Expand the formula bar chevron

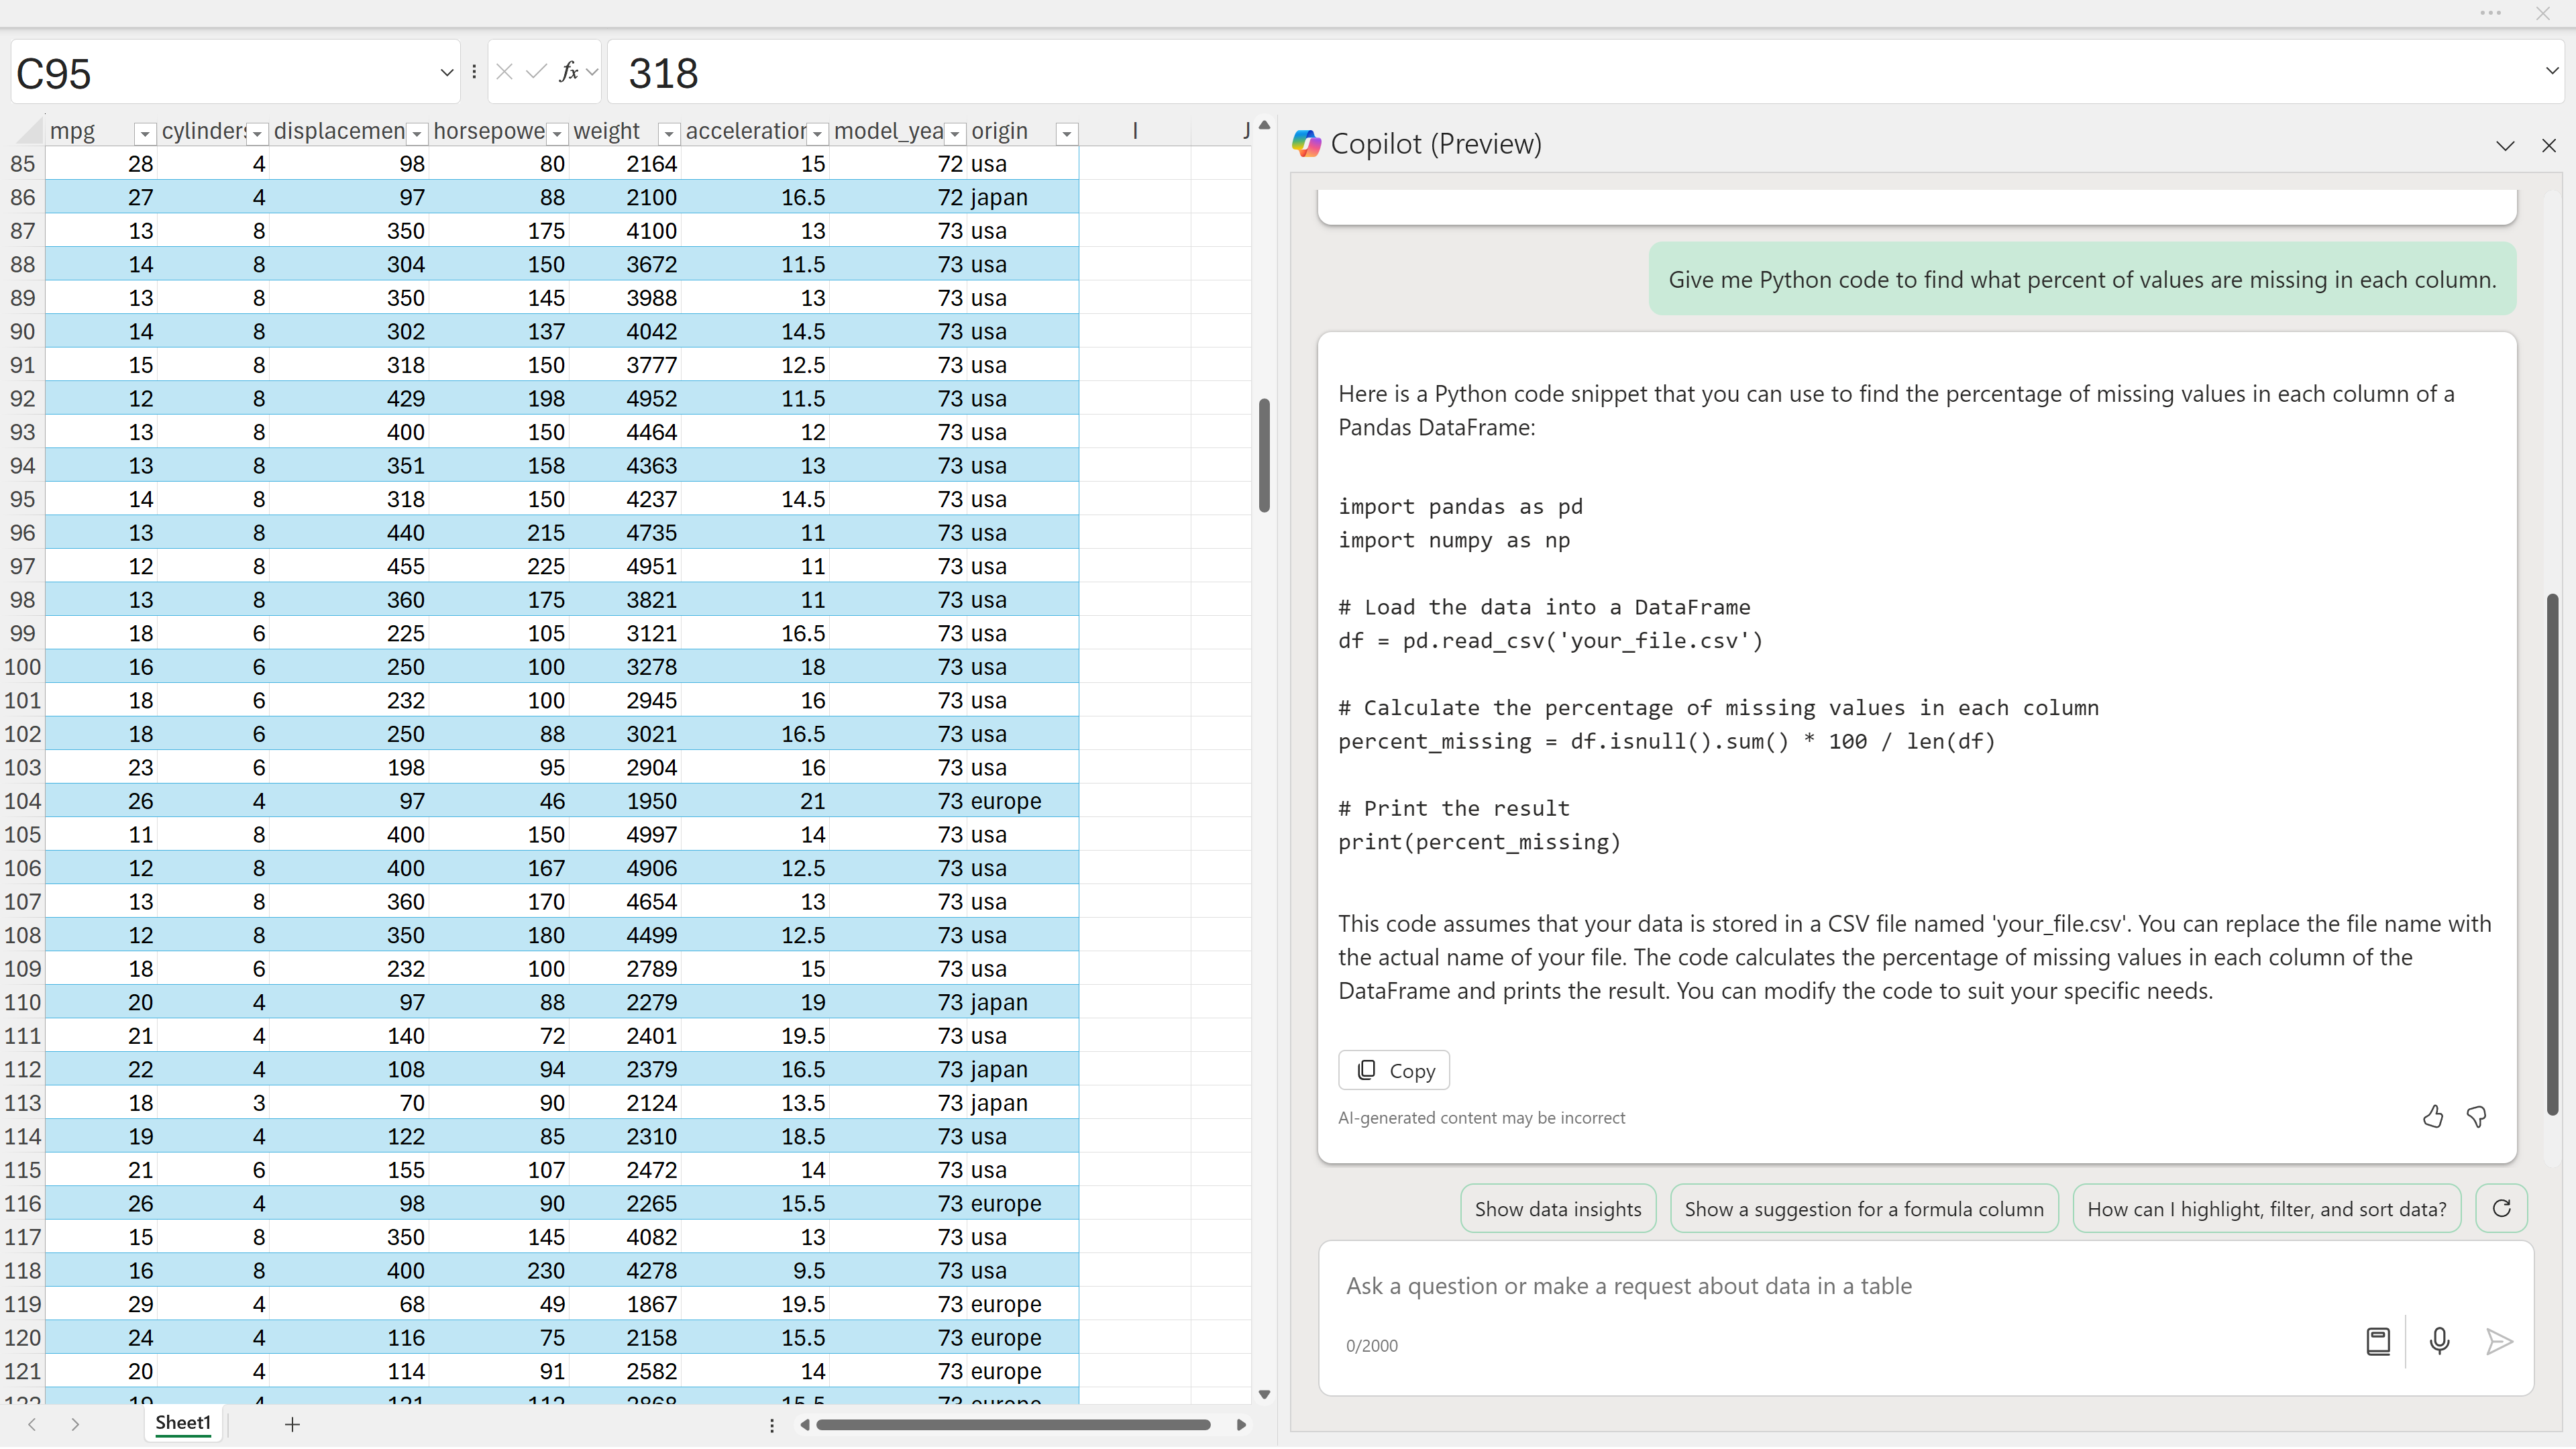pyautogui.click(x=2551, y=71)
